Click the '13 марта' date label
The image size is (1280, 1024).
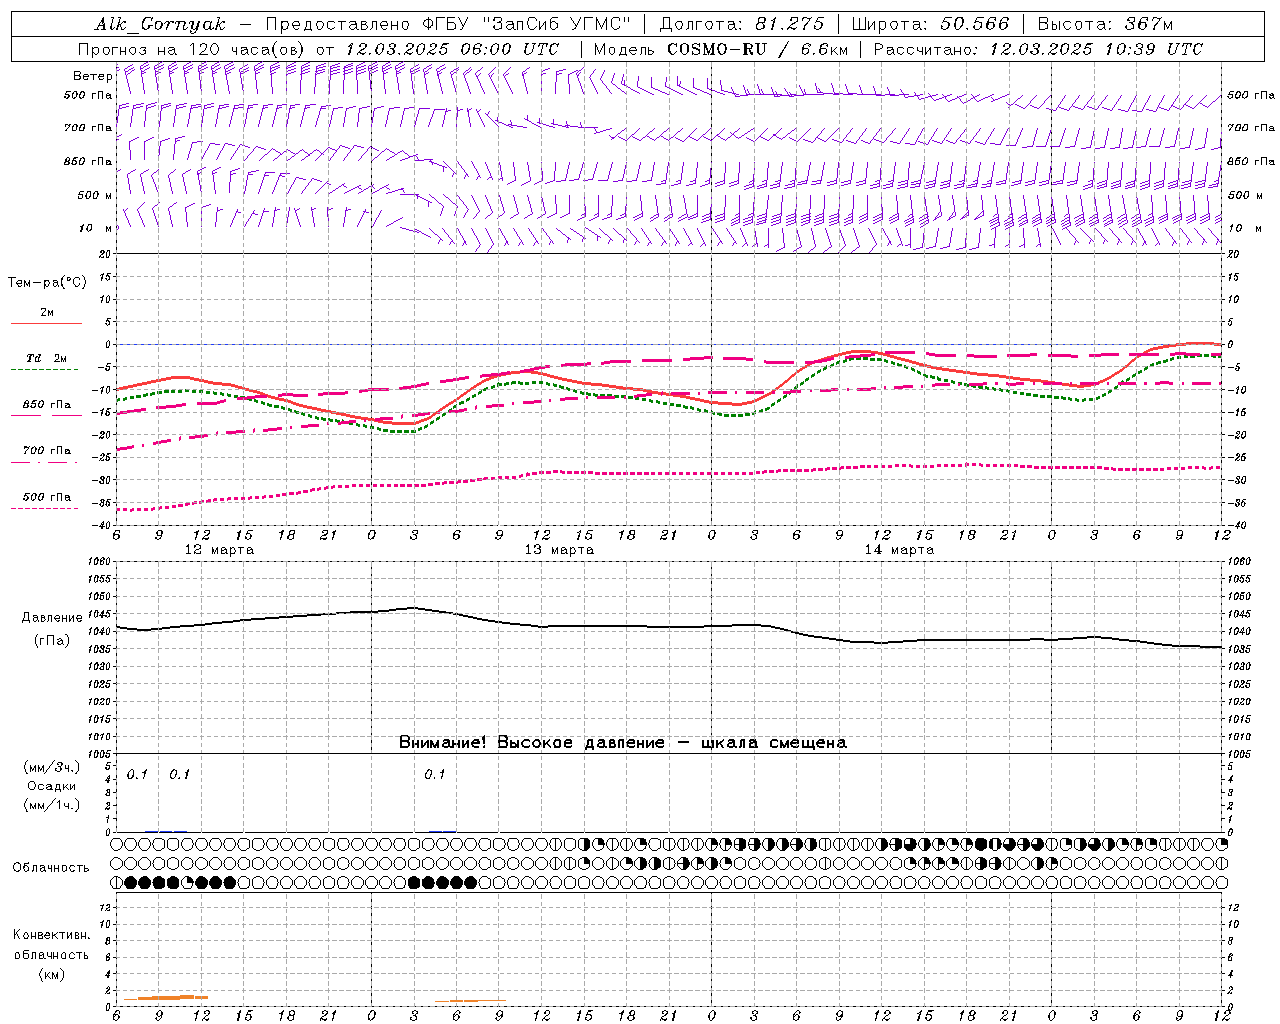[x=560, y=550]
